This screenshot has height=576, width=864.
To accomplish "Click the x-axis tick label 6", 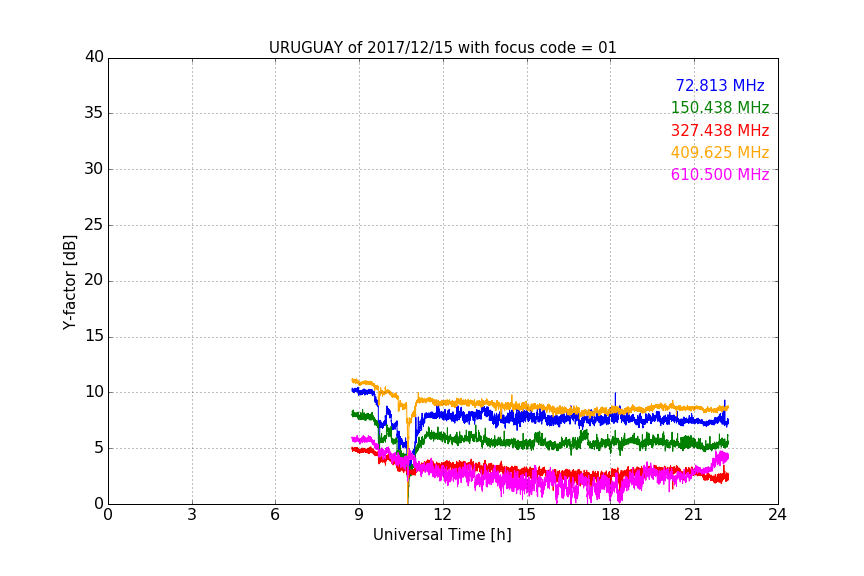I will (x=276, y=515).
